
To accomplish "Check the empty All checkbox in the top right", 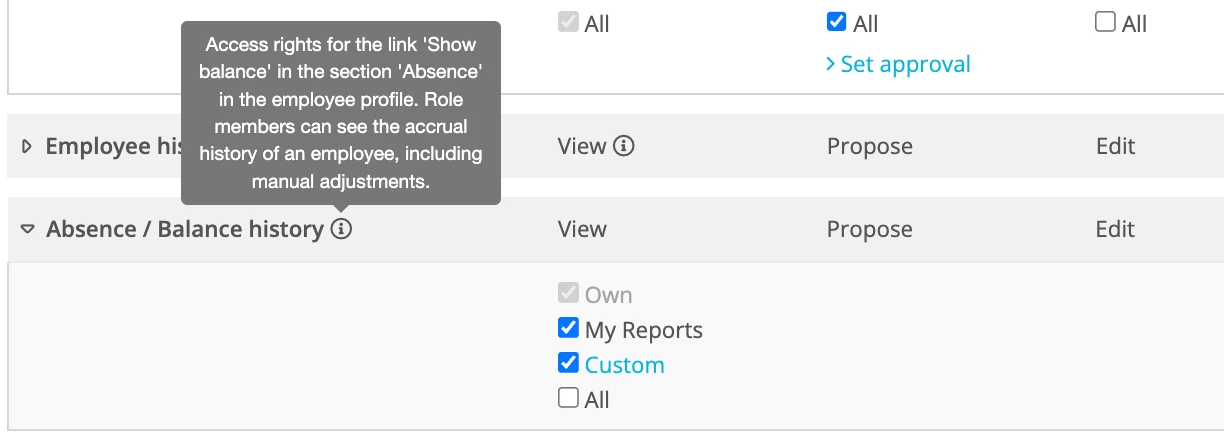I will (1105, 22).
